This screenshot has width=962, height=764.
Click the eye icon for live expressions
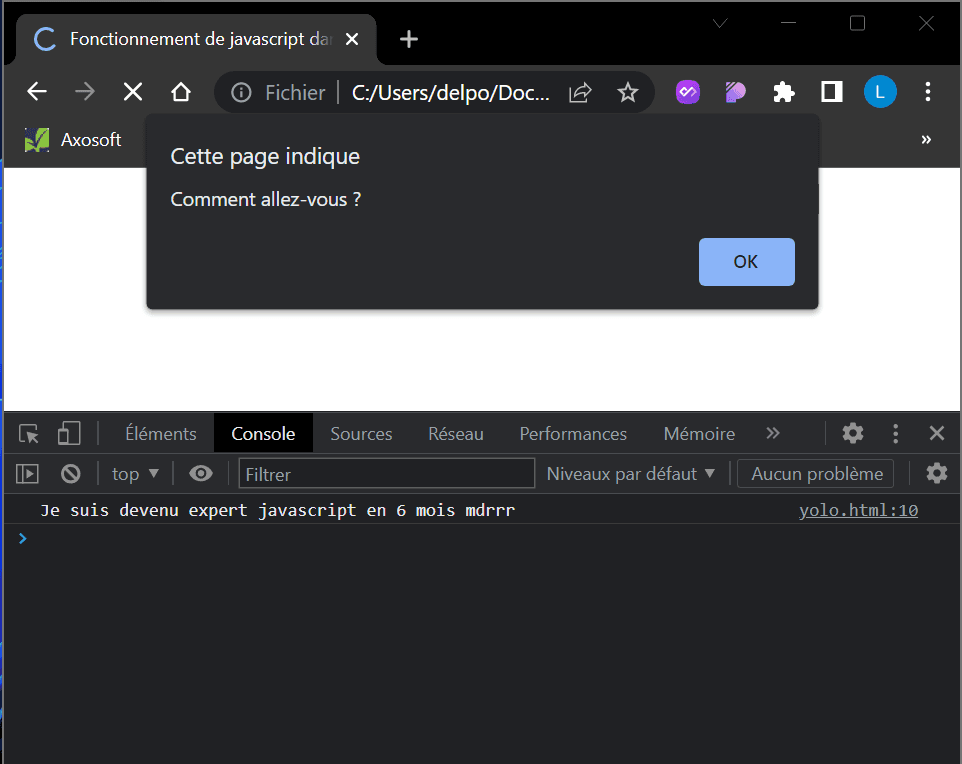coord(201,474)
